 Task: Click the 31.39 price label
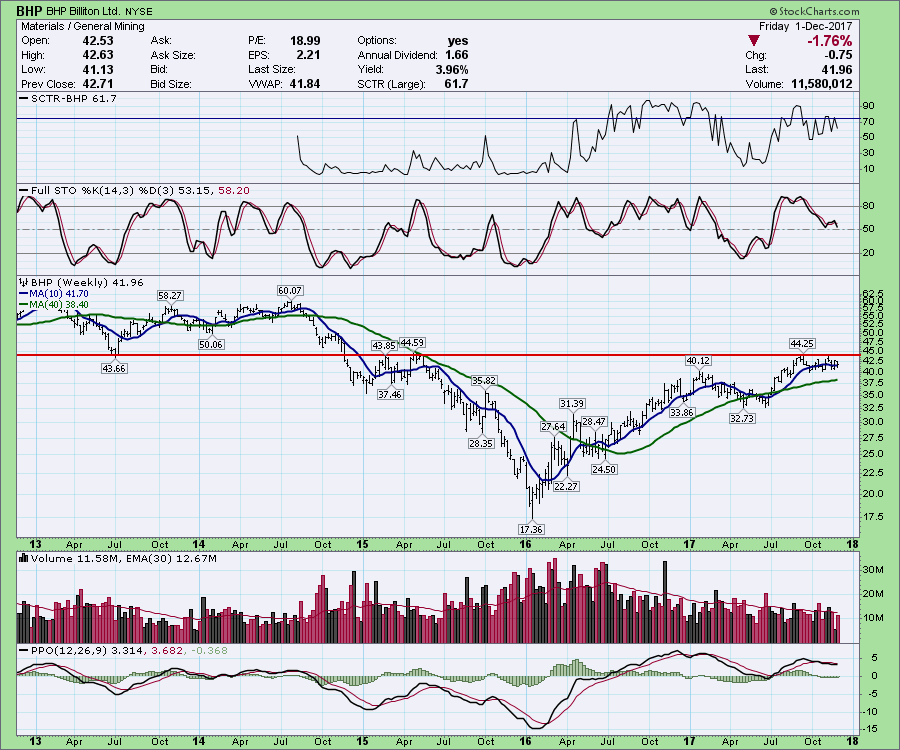572,404
